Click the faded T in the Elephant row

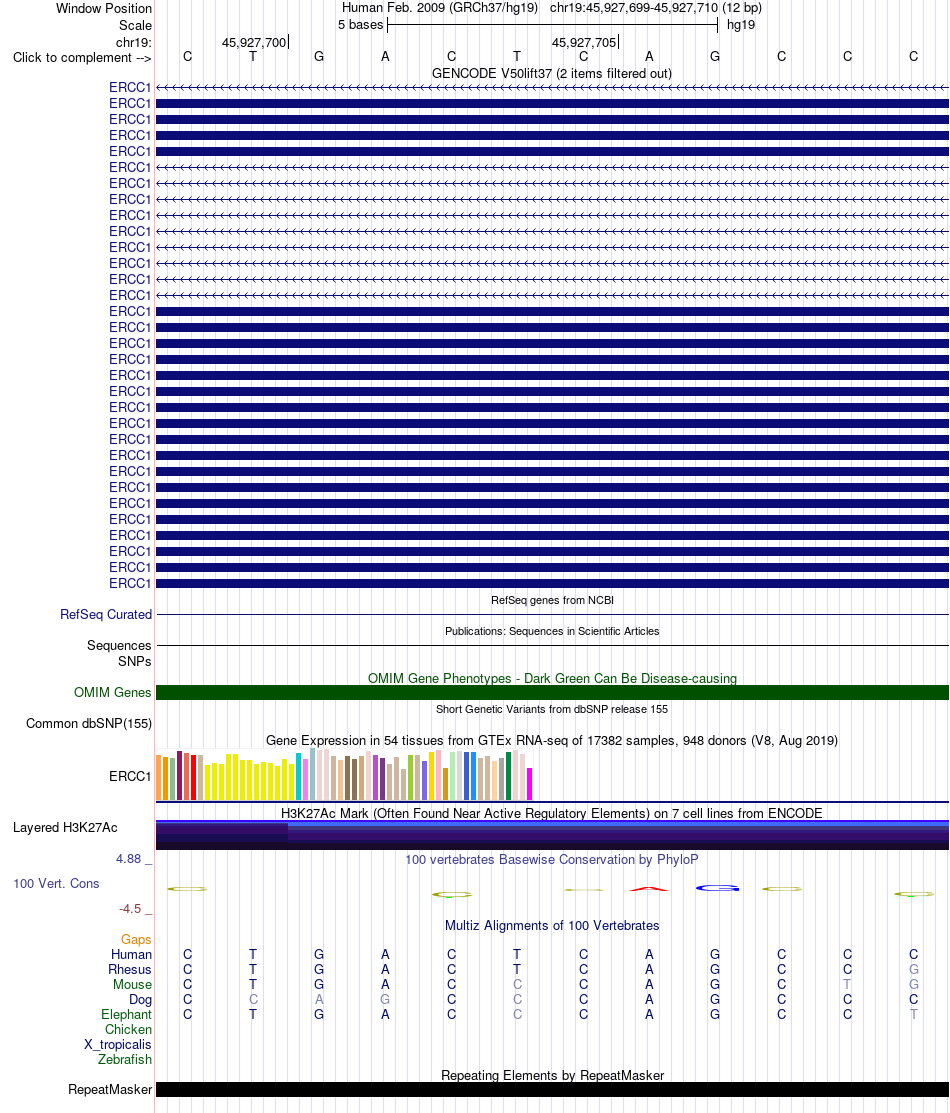coord(913,1014)
